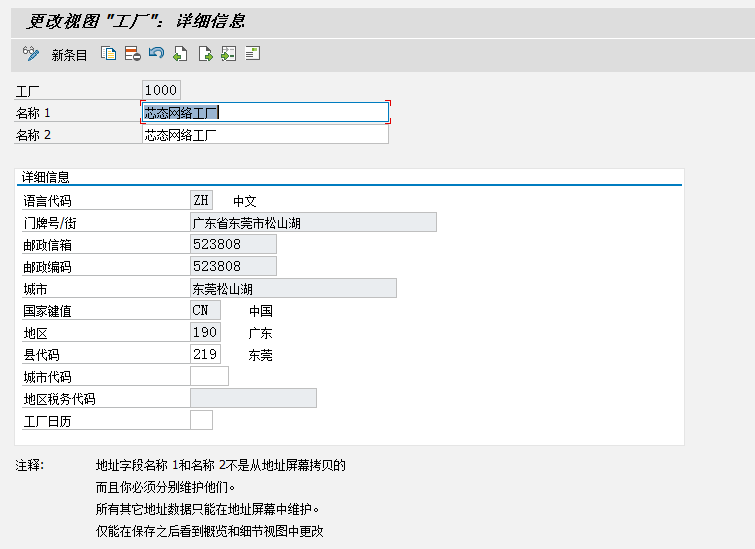Image resolution: width=755 pixels, height=549 pixels.
Task: Click the 县代码 field with 219
Action: pos(206,354)
